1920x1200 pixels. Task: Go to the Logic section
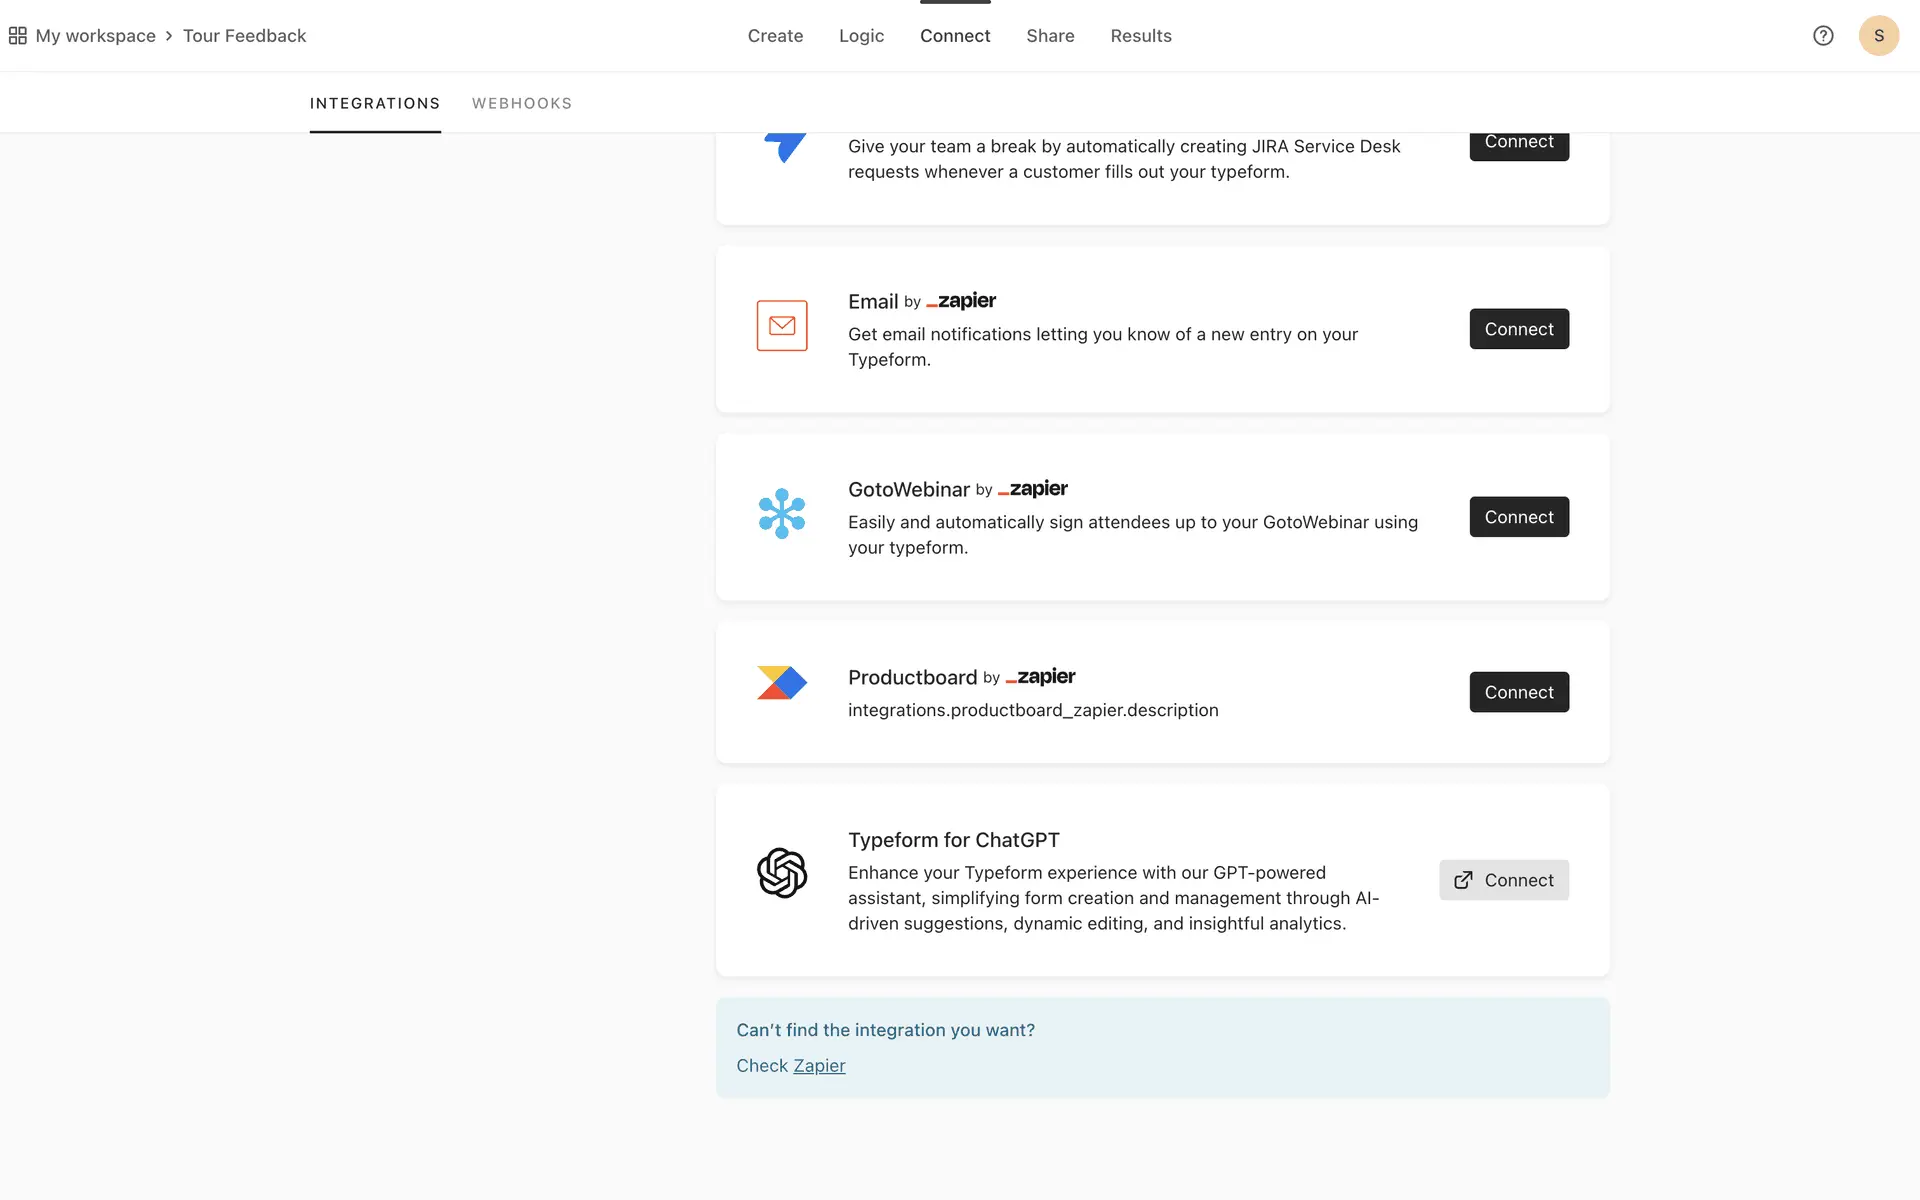861,36
